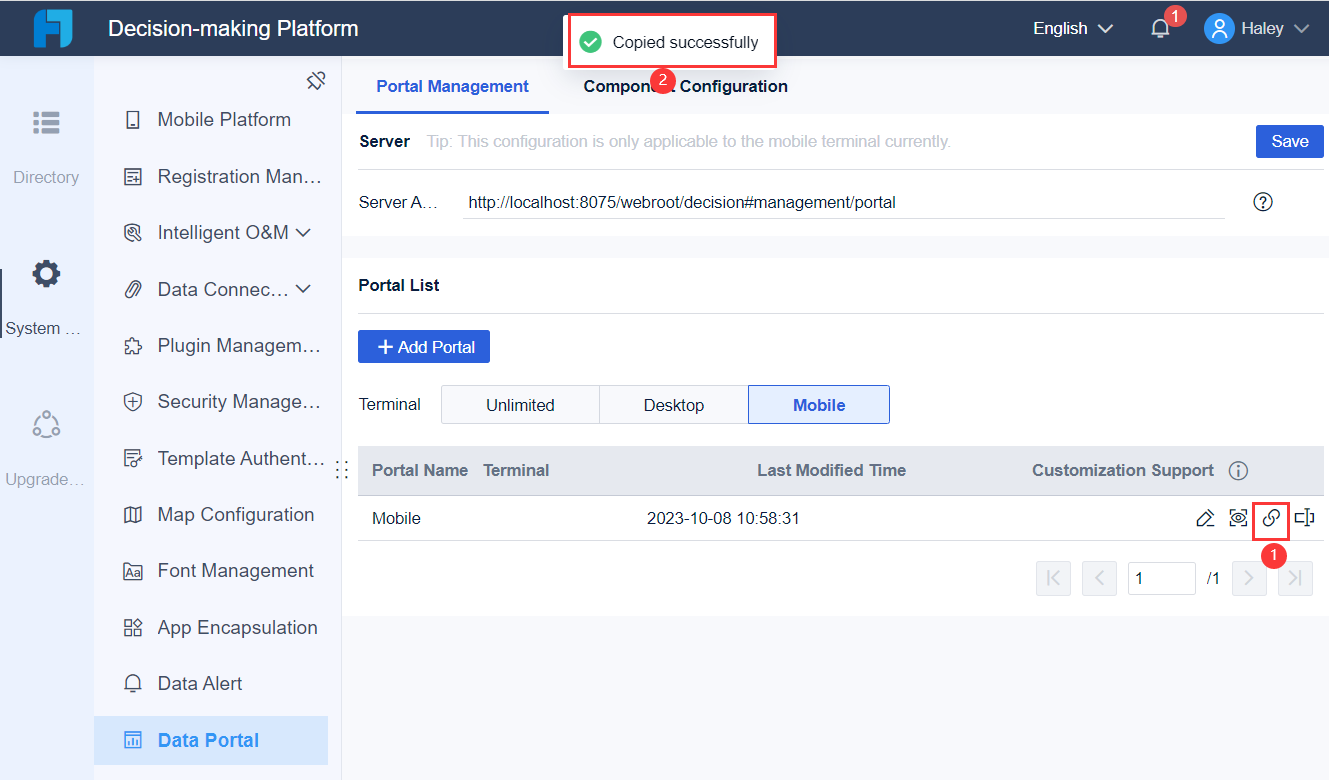
Task: Click the Add Portal button
Action: [x=423, y=346]
